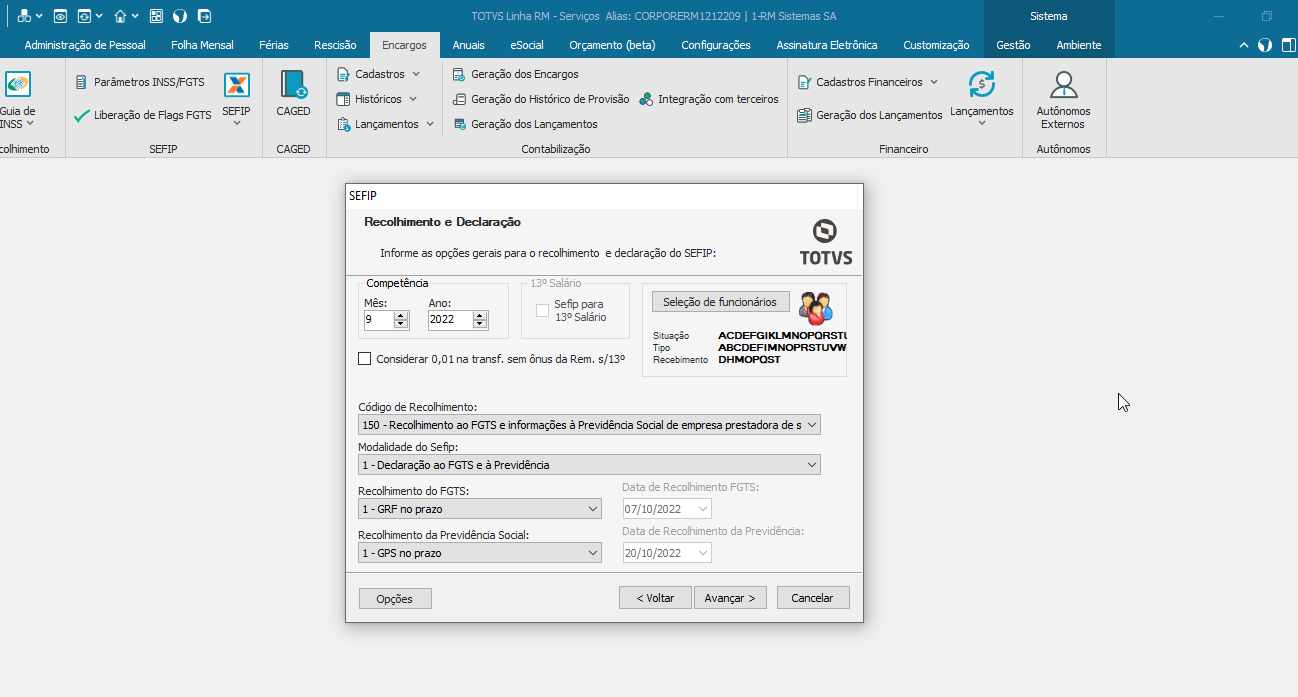Click the home icon in title bar
This screenshot has width=1298, height=697.
[x=120, y=16]
